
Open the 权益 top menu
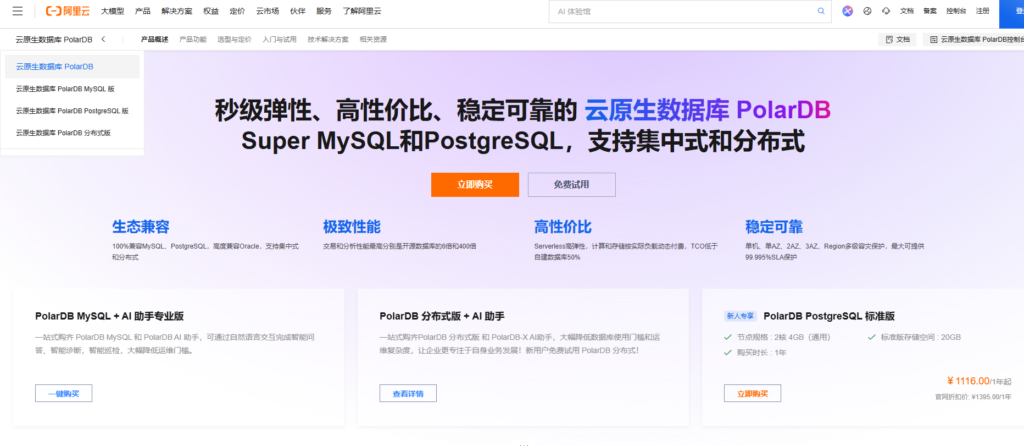(x=211, y=11)
